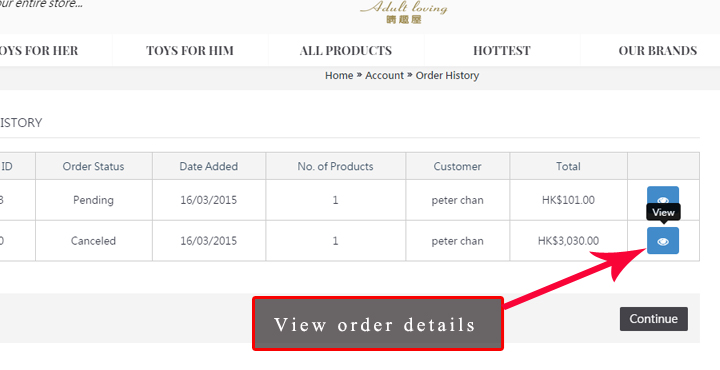The width and height of the screenshot is (720, 370).
Task: Click the eye icon for Pending order
Action: click(x=663, y=197)
